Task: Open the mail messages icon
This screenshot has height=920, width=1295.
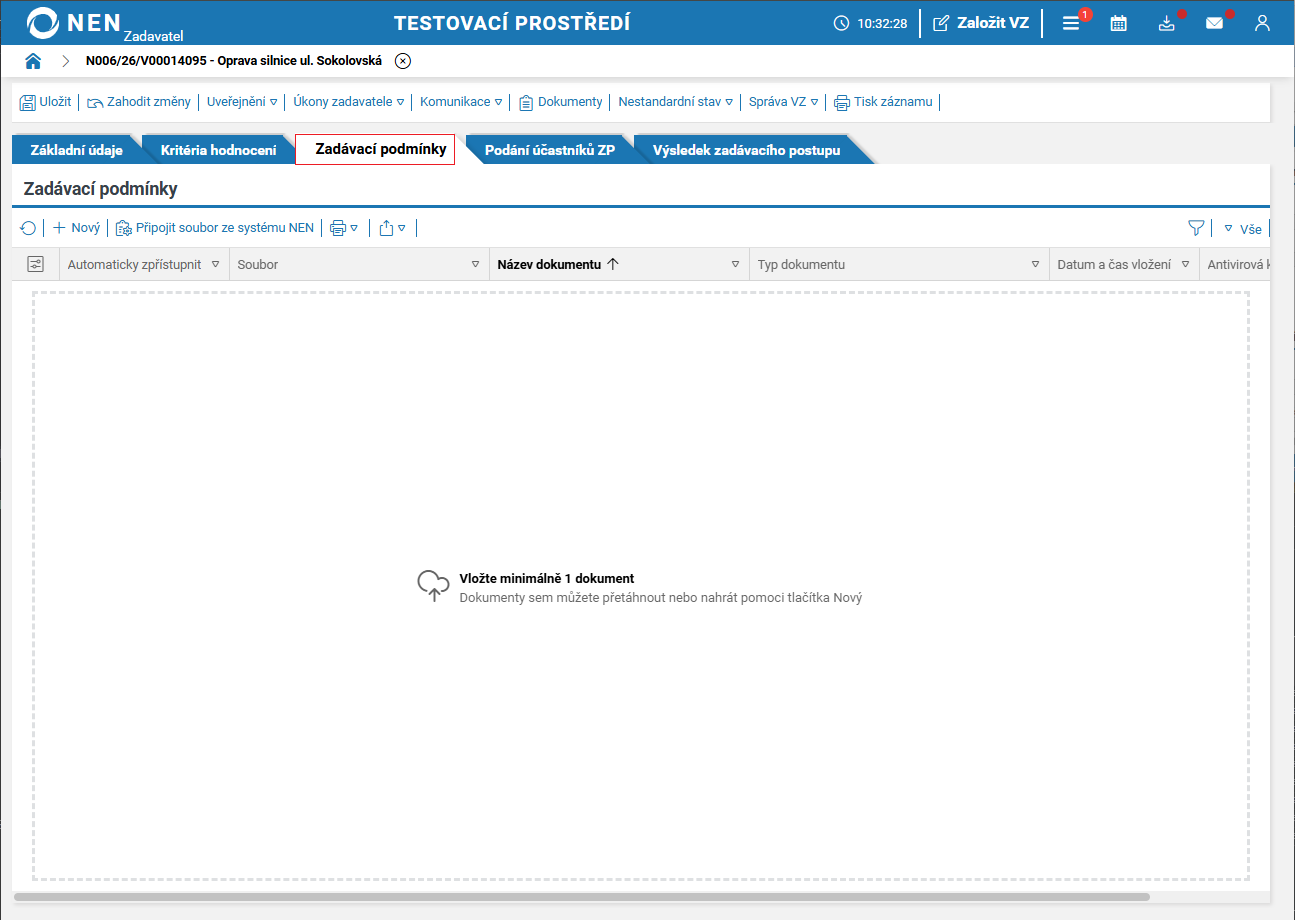Action: pyautogui.click(x=1214, y=23)
